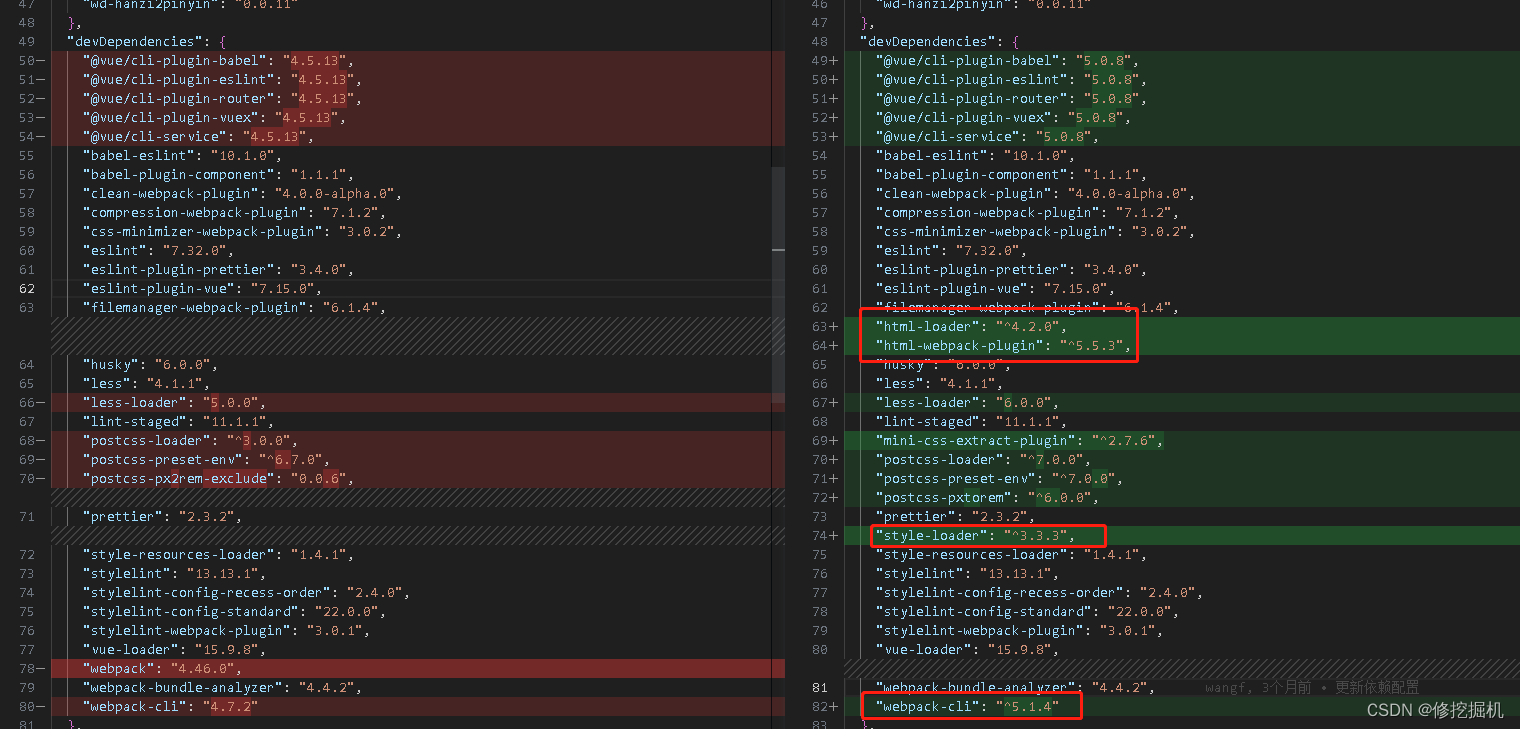This screenshot has width=1520, height=729.
Task: Click the removed "less-loader": "5.0.0" line
Action: click(x=418, y=403)
